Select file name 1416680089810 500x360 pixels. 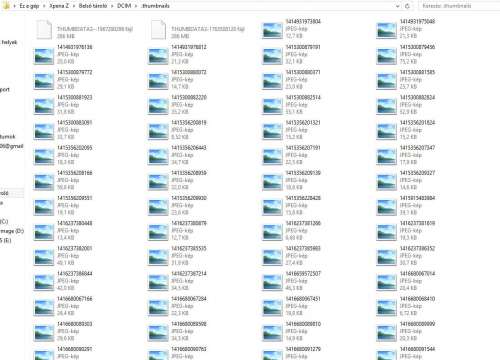tap(303, 324)
